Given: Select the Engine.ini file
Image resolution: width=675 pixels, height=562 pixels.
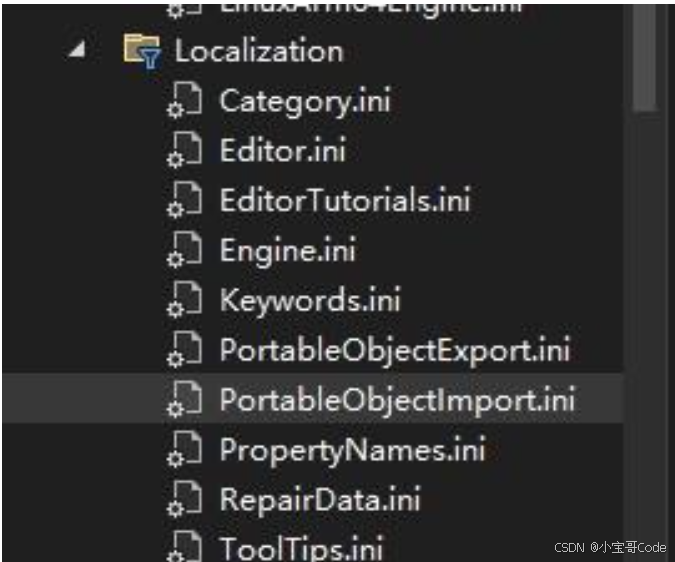Looking at the screenshot, I should click(288, 251).
